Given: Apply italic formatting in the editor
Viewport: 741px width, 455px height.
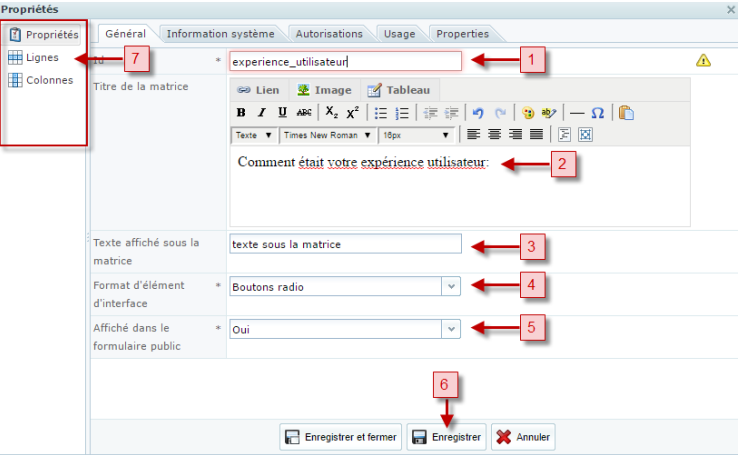Looking at the screenshot, I should point(262,112).
